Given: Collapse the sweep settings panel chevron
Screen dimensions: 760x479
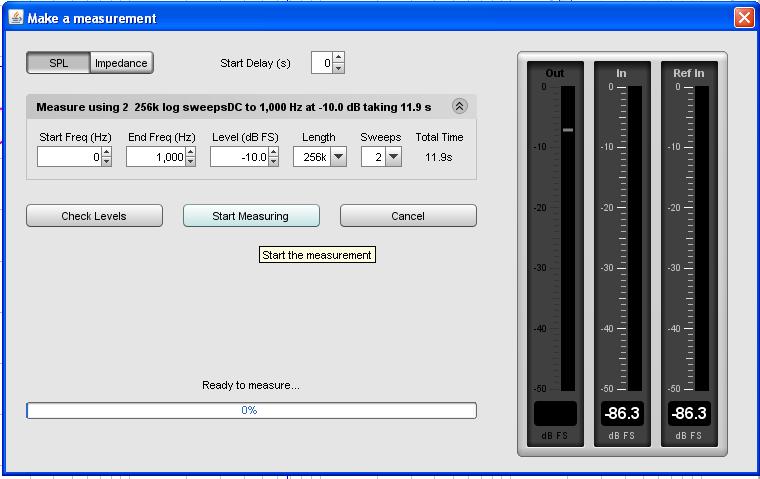Looking at the screenshot, I should 459,106.
